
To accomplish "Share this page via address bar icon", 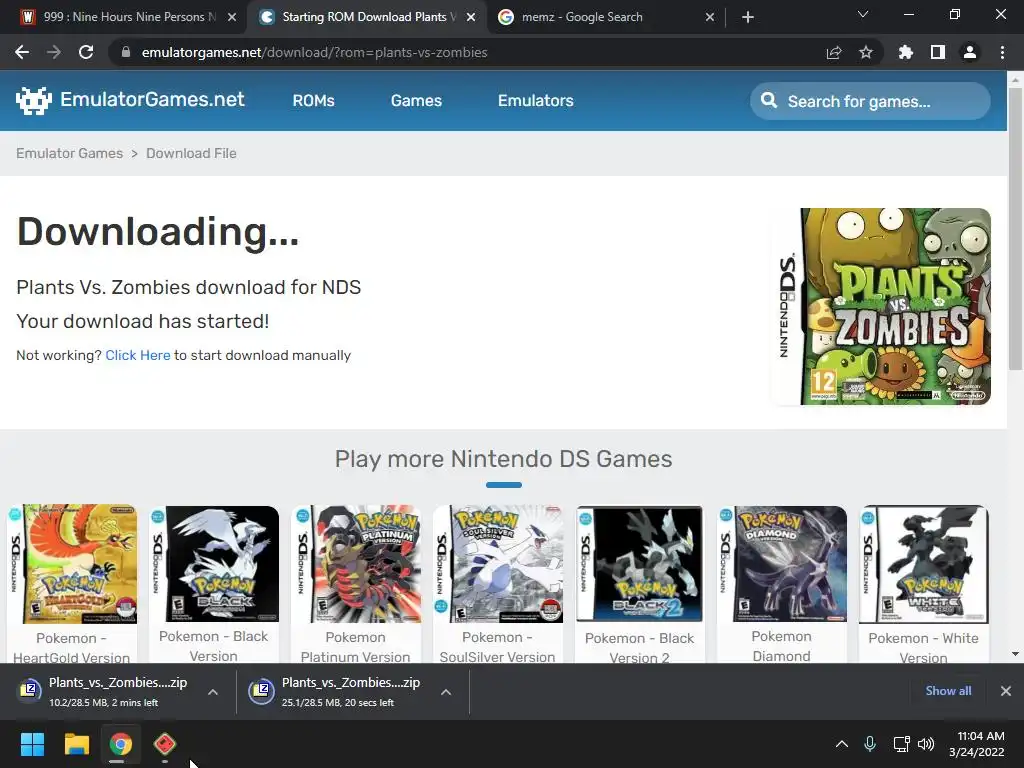I will (x=834, y=52).
